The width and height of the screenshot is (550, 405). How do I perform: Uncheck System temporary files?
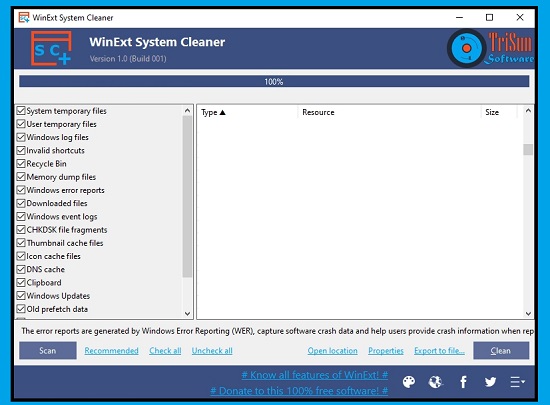click(x=21, y=111)
